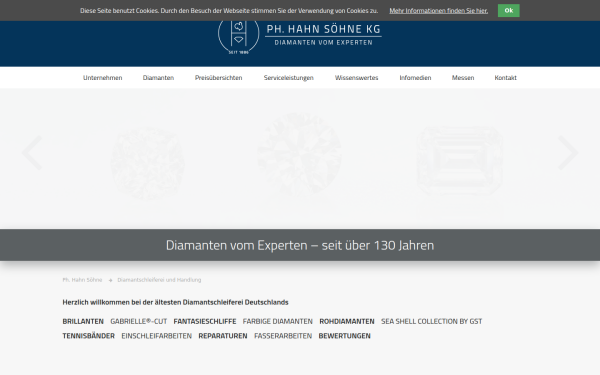Open the Infomedien menu
The width and height of the screenshot is (600, 375).
[415, 78]
